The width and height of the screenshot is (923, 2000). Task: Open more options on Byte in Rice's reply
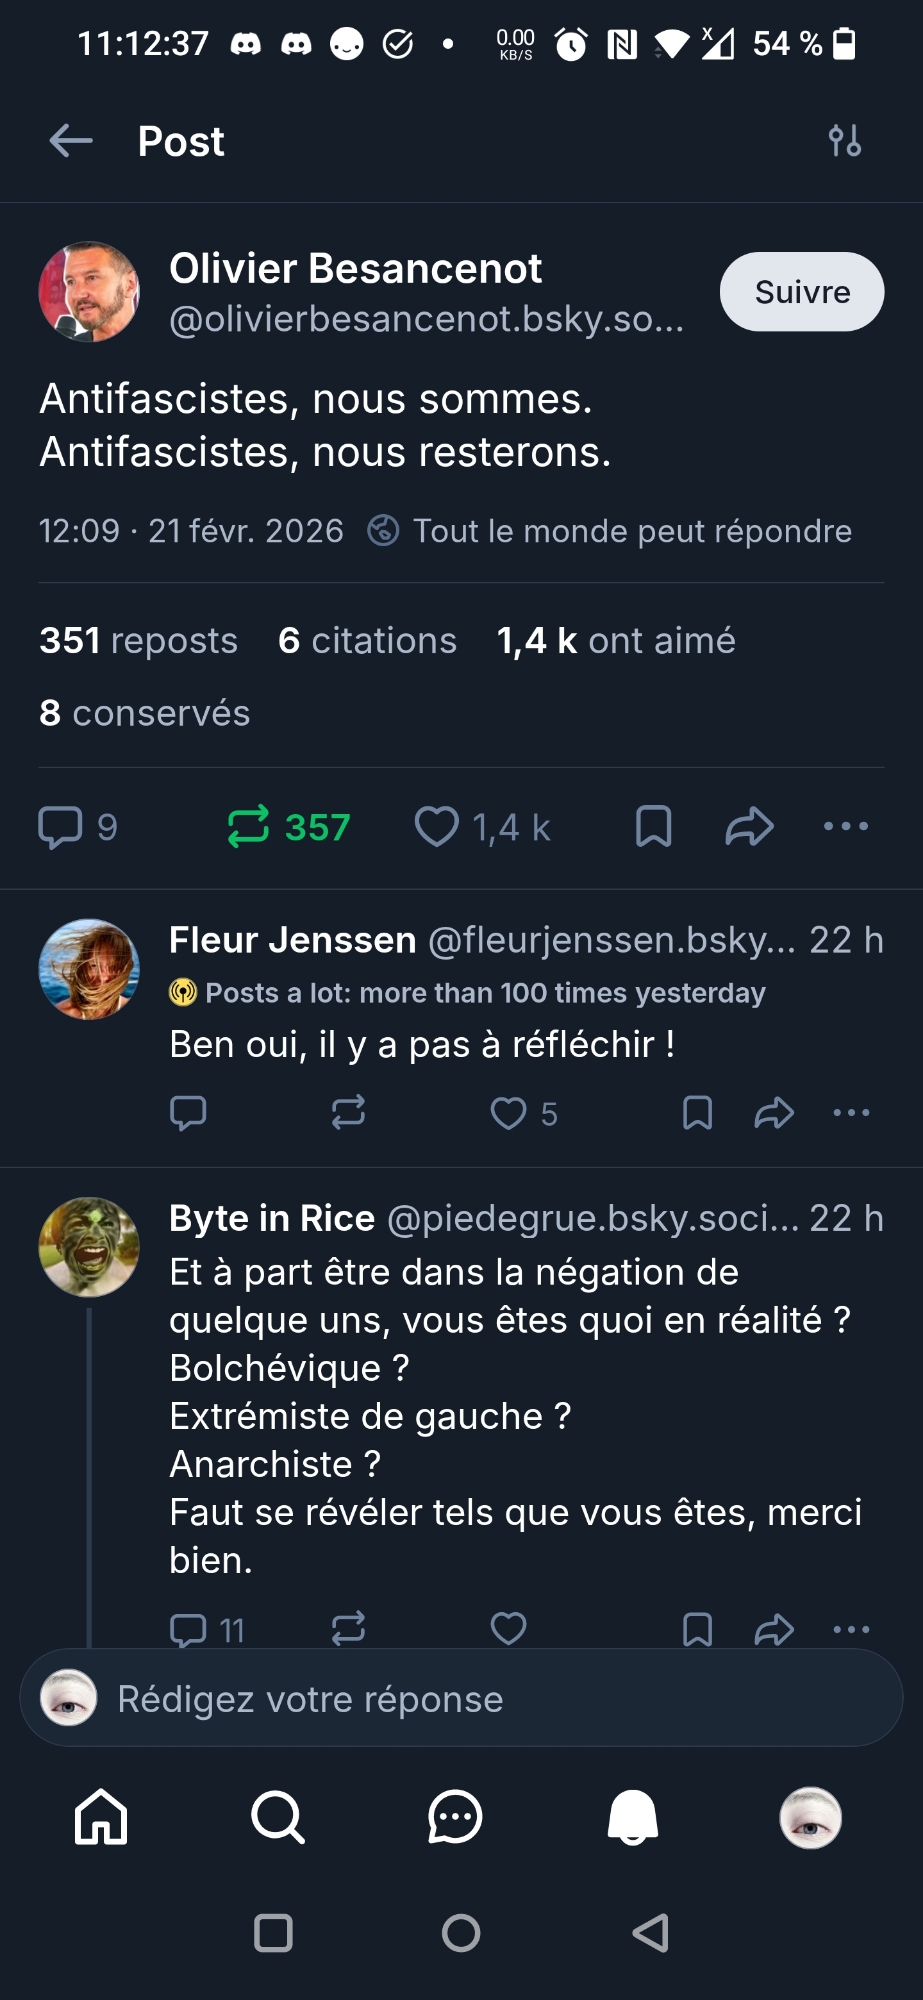[x=851, y=1629]
